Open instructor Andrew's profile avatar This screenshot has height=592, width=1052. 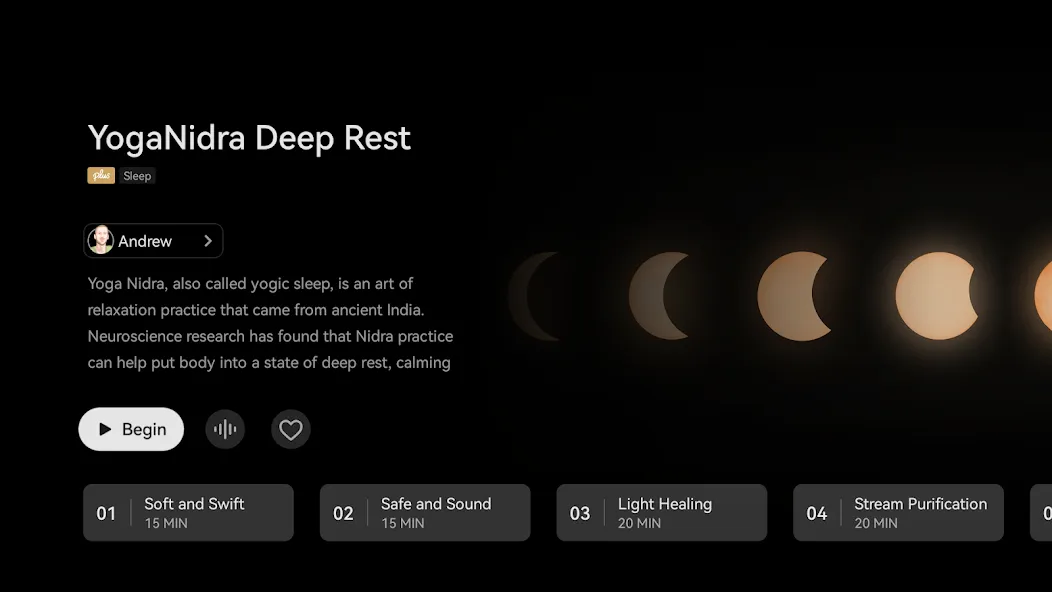click(x=101, y=240)
